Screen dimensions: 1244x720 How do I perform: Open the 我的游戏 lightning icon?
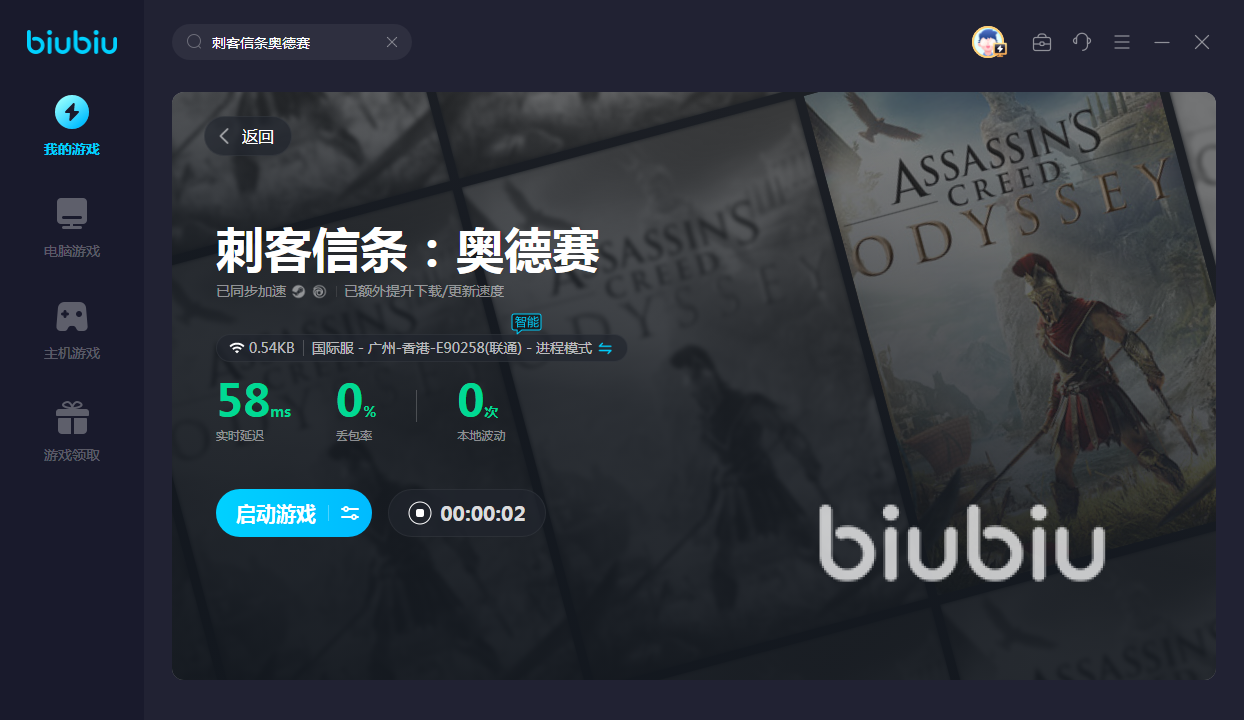[x=72, y=112]
